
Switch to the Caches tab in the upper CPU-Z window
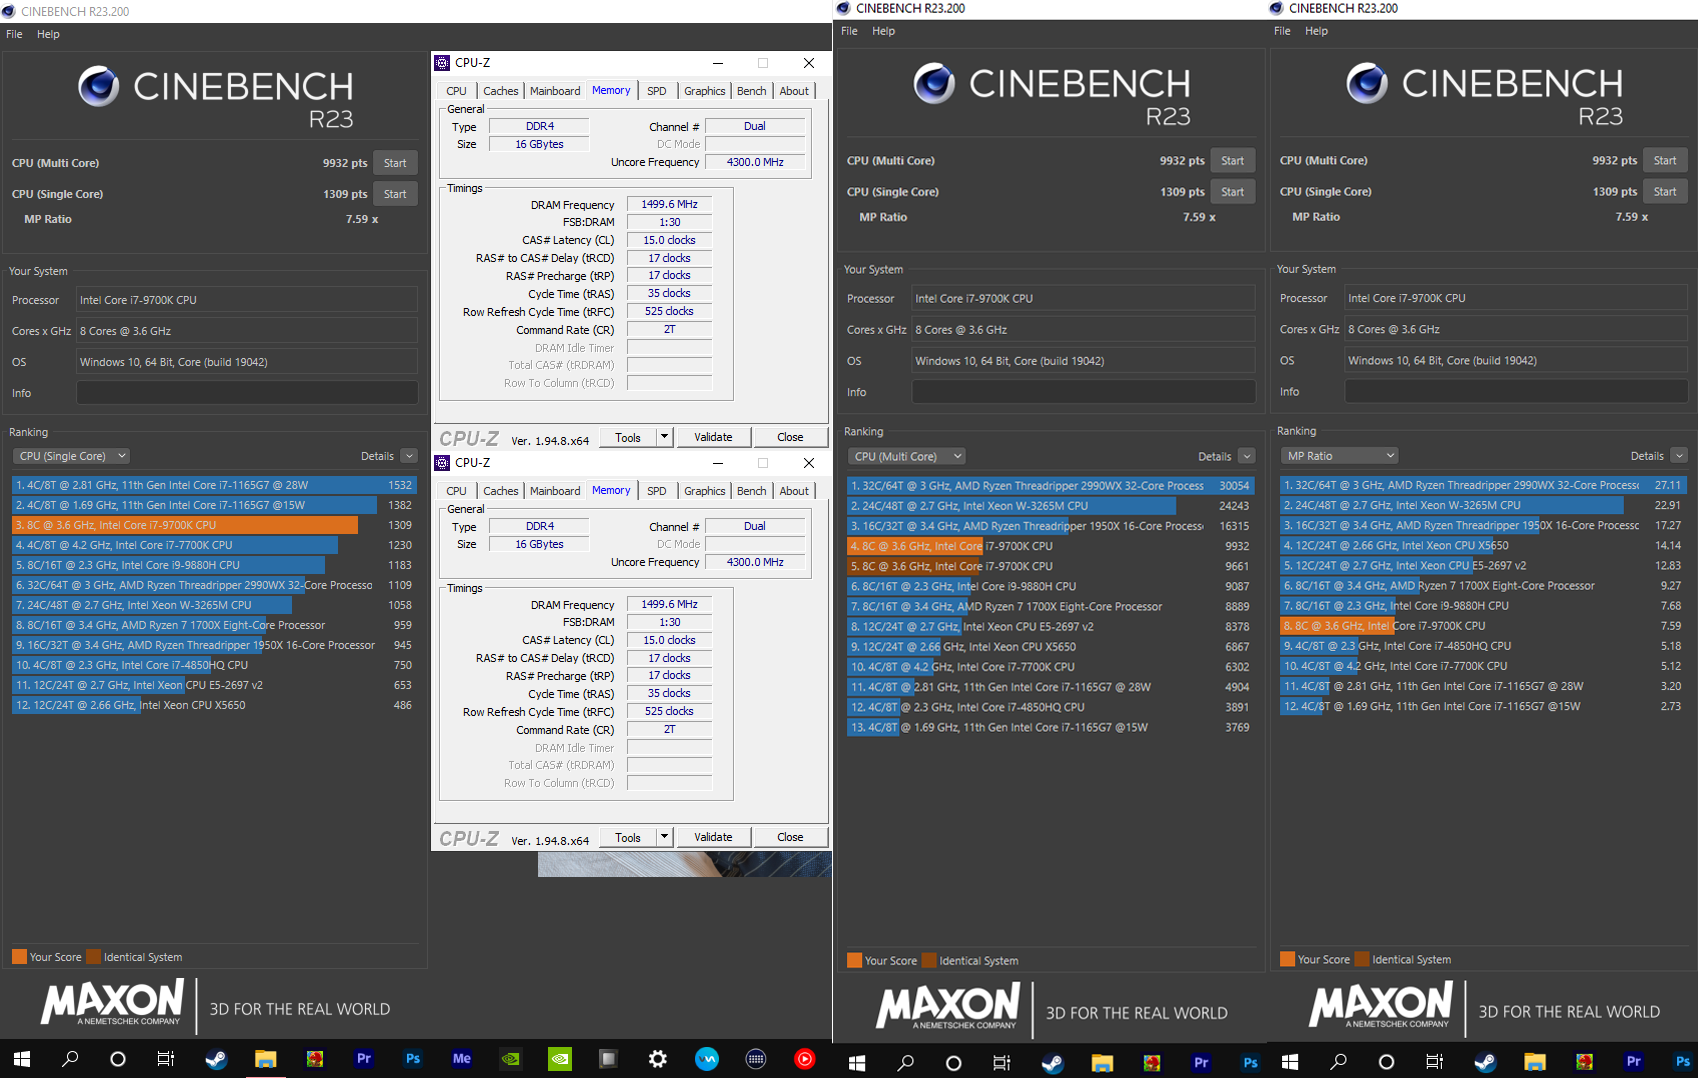[x=500, y=91]
